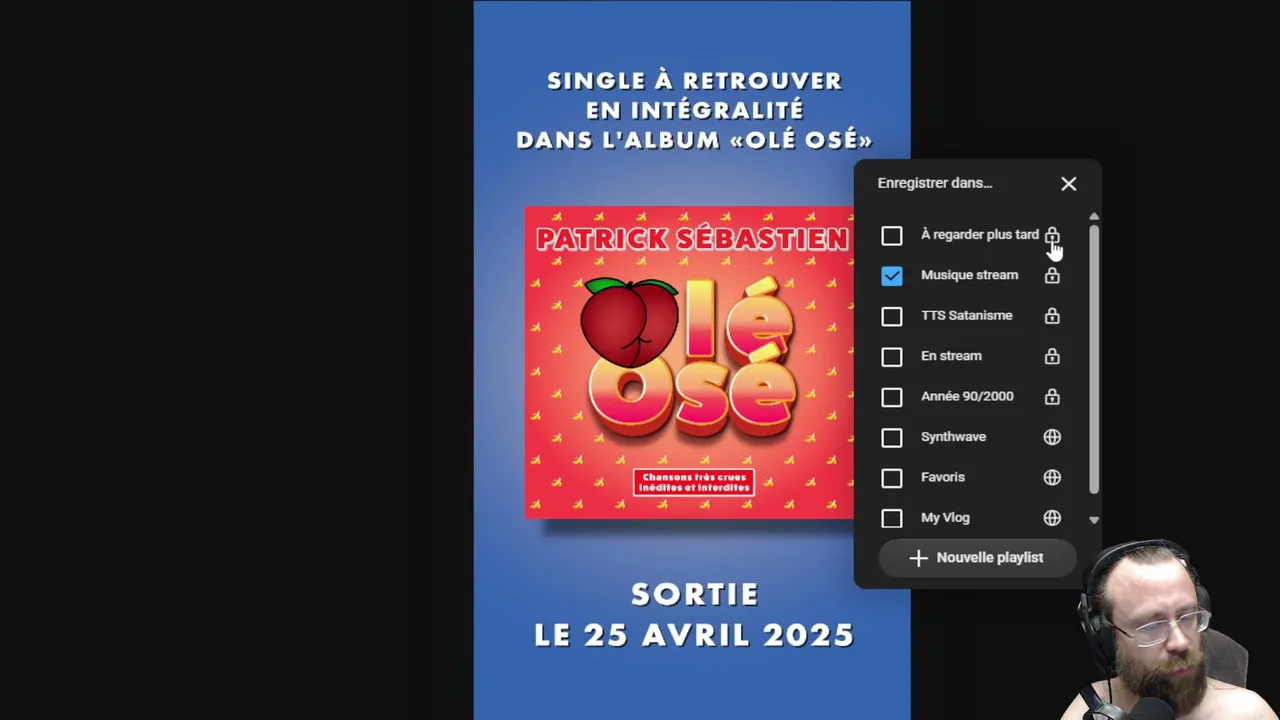Check the 'Synthwave' playlist box
The image size is (1280, 720).
click(x=892, y=438)
